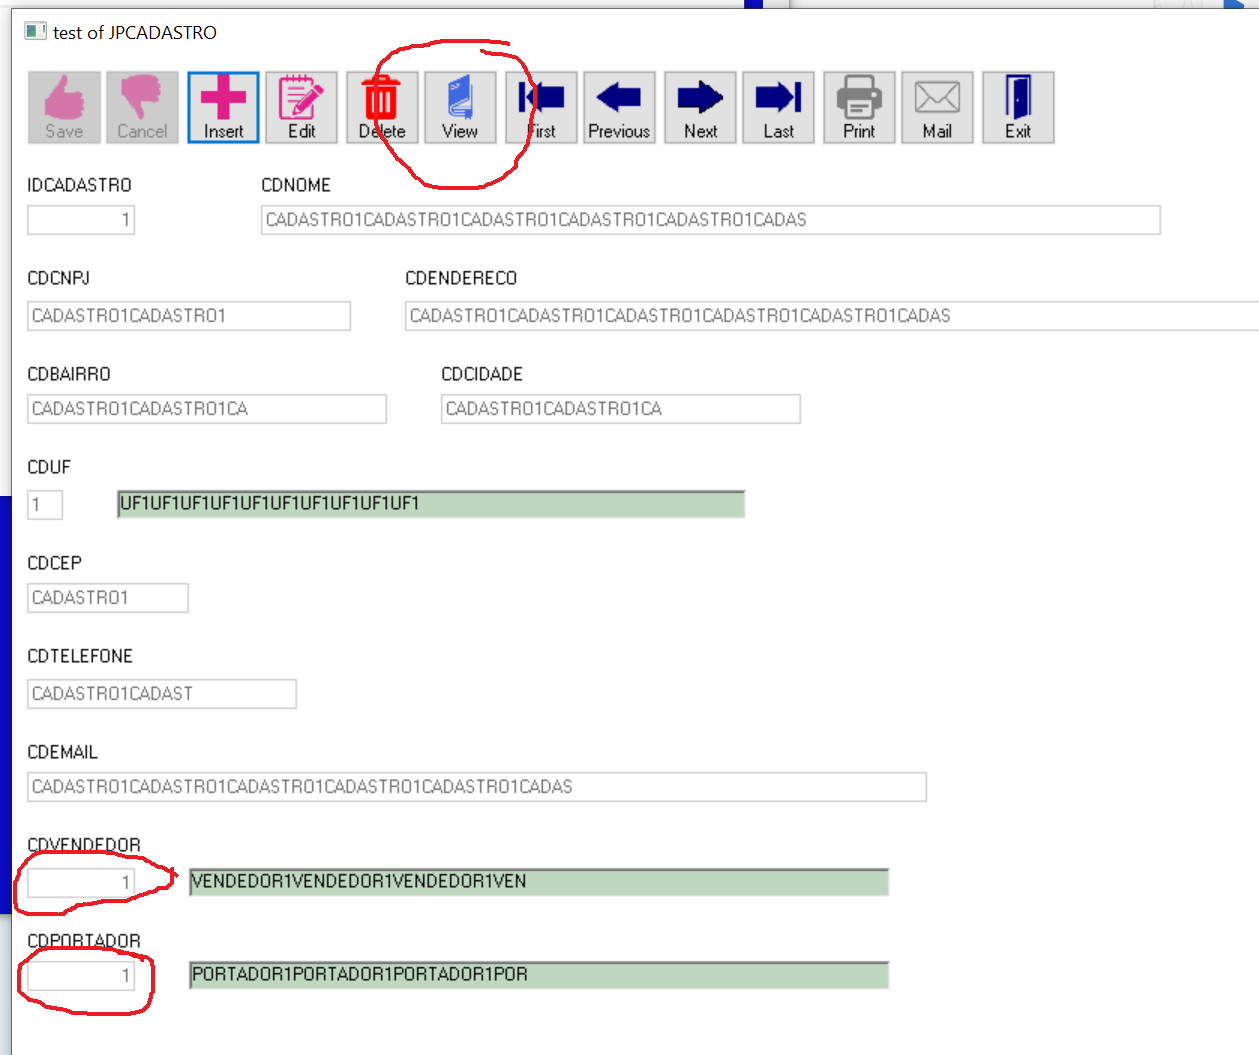Select the CDCNPJ input box
Viewport: 1259px width, 1055px height.
point(189,316)
